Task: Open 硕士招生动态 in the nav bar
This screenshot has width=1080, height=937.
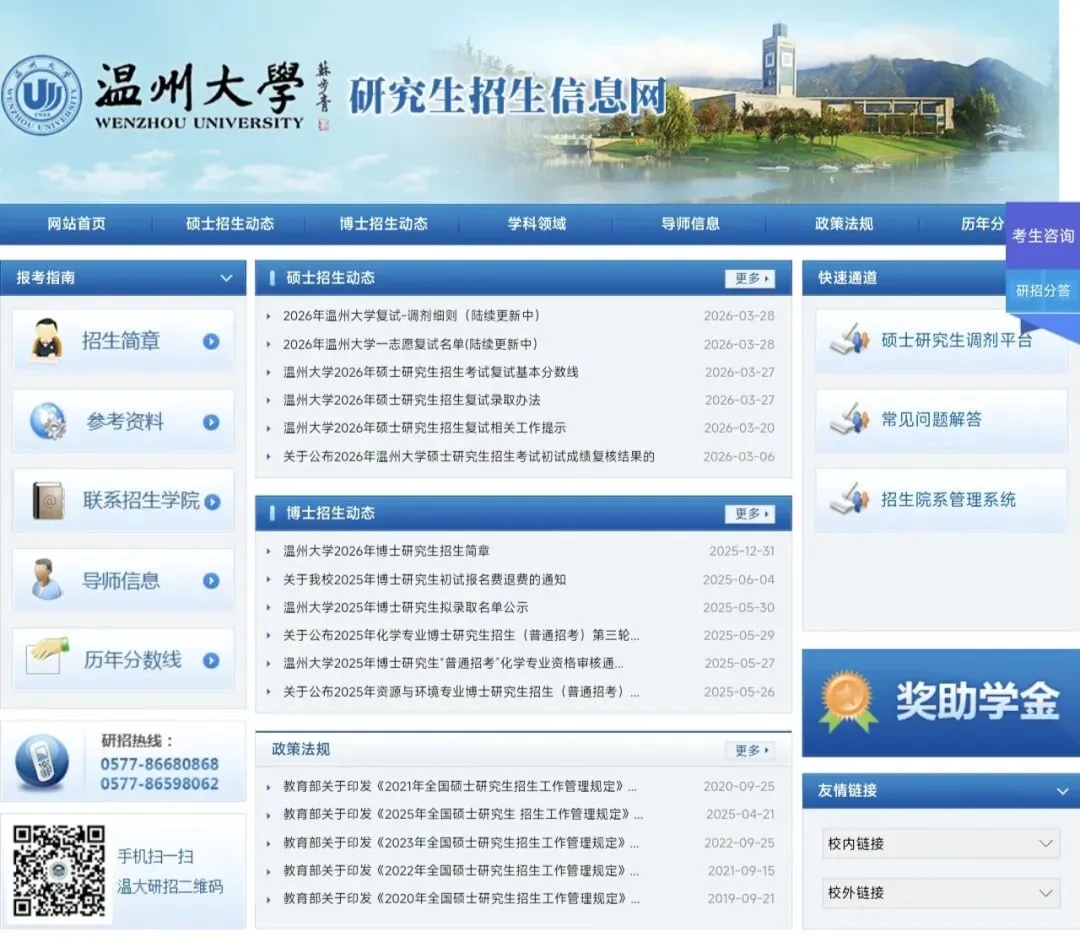Action: pos(230,224)
